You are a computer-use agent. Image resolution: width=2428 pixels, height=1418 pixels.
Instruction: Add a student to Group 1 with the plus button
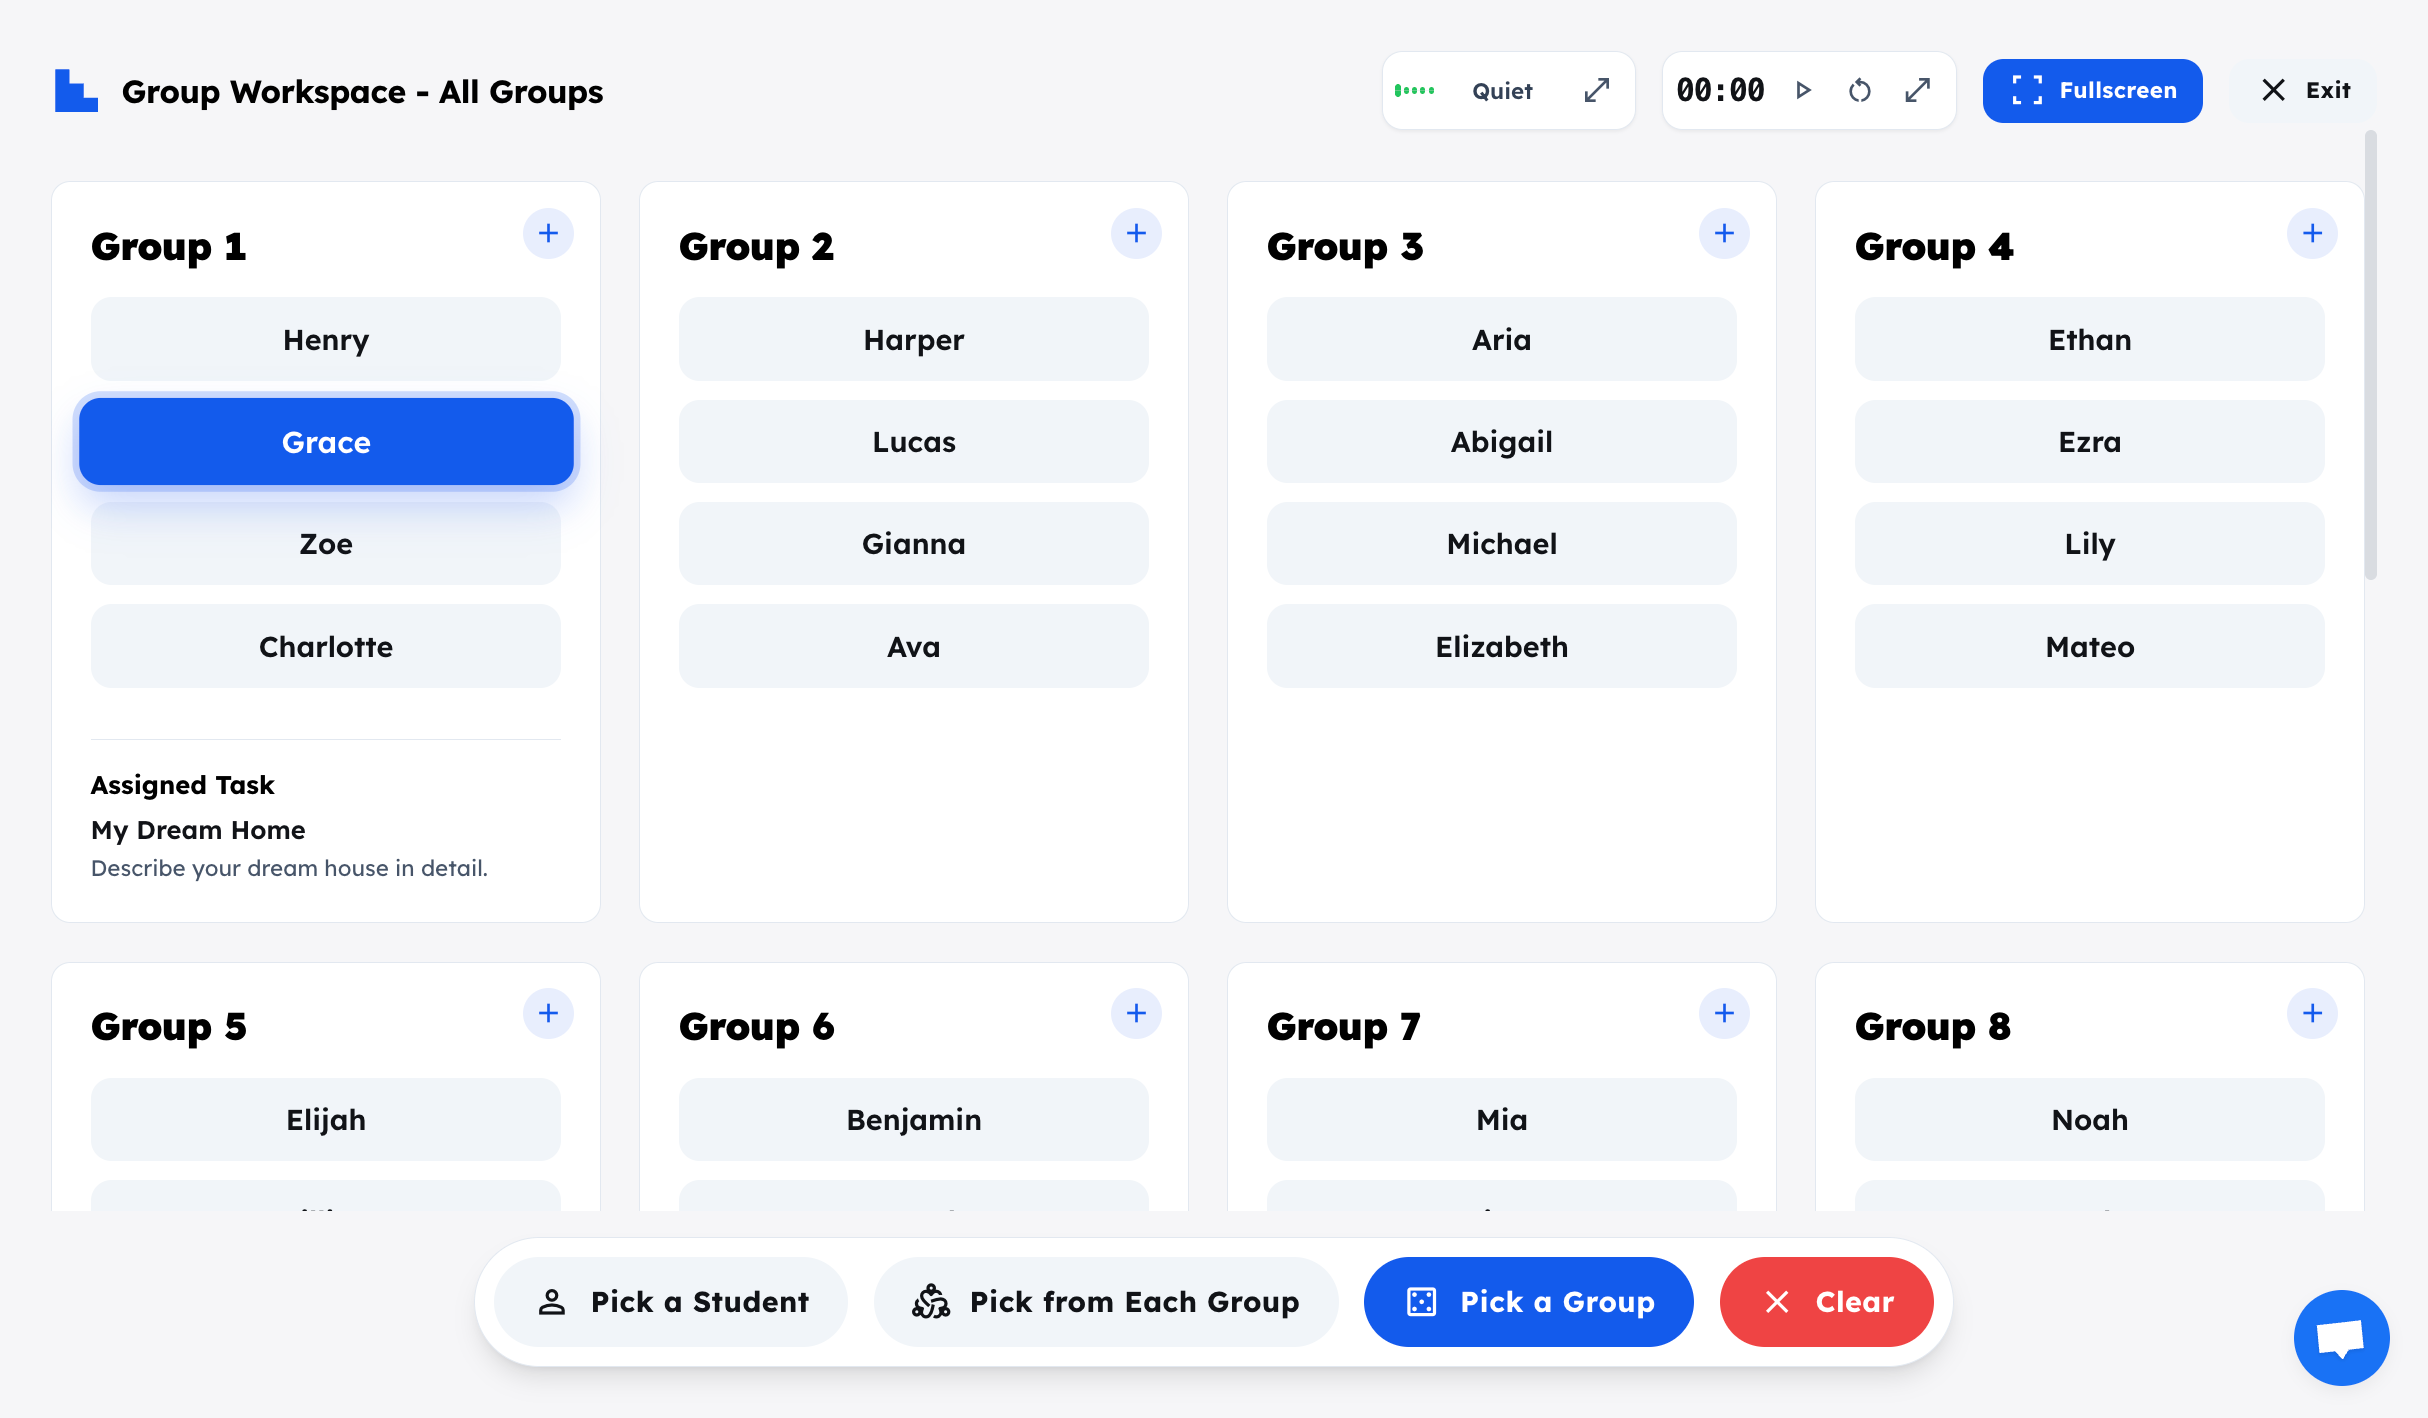click(x=548, y=233)
